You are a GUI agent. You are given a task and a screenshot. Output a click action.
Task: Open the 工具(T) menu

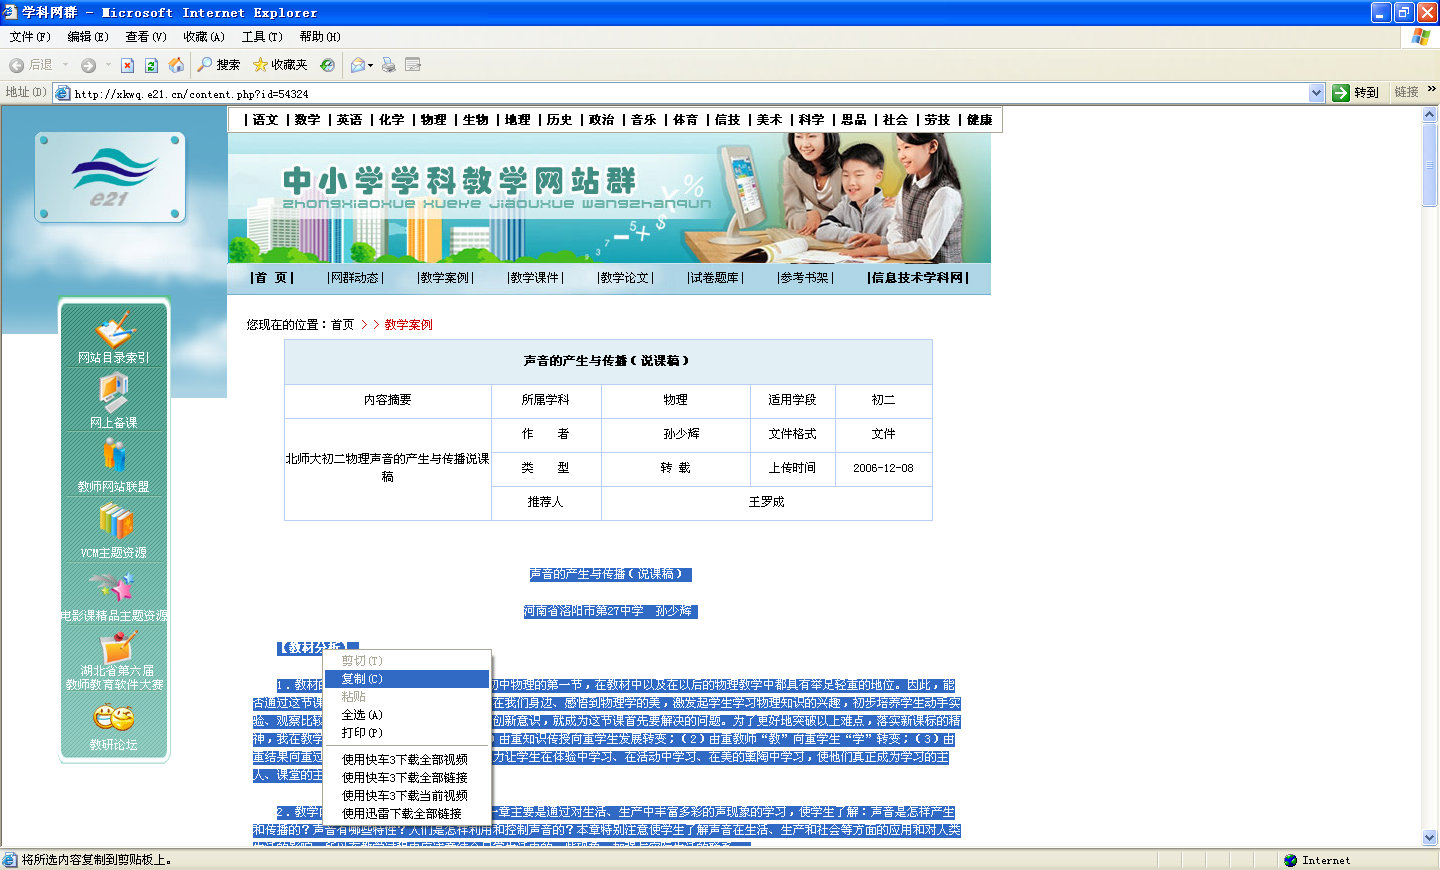pyautogui.click(x=262, y=37)
